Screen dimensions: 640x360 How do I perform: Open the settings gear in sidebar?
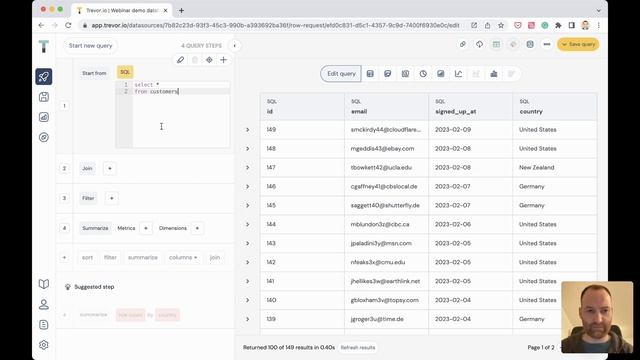click(x=44, y=345)
